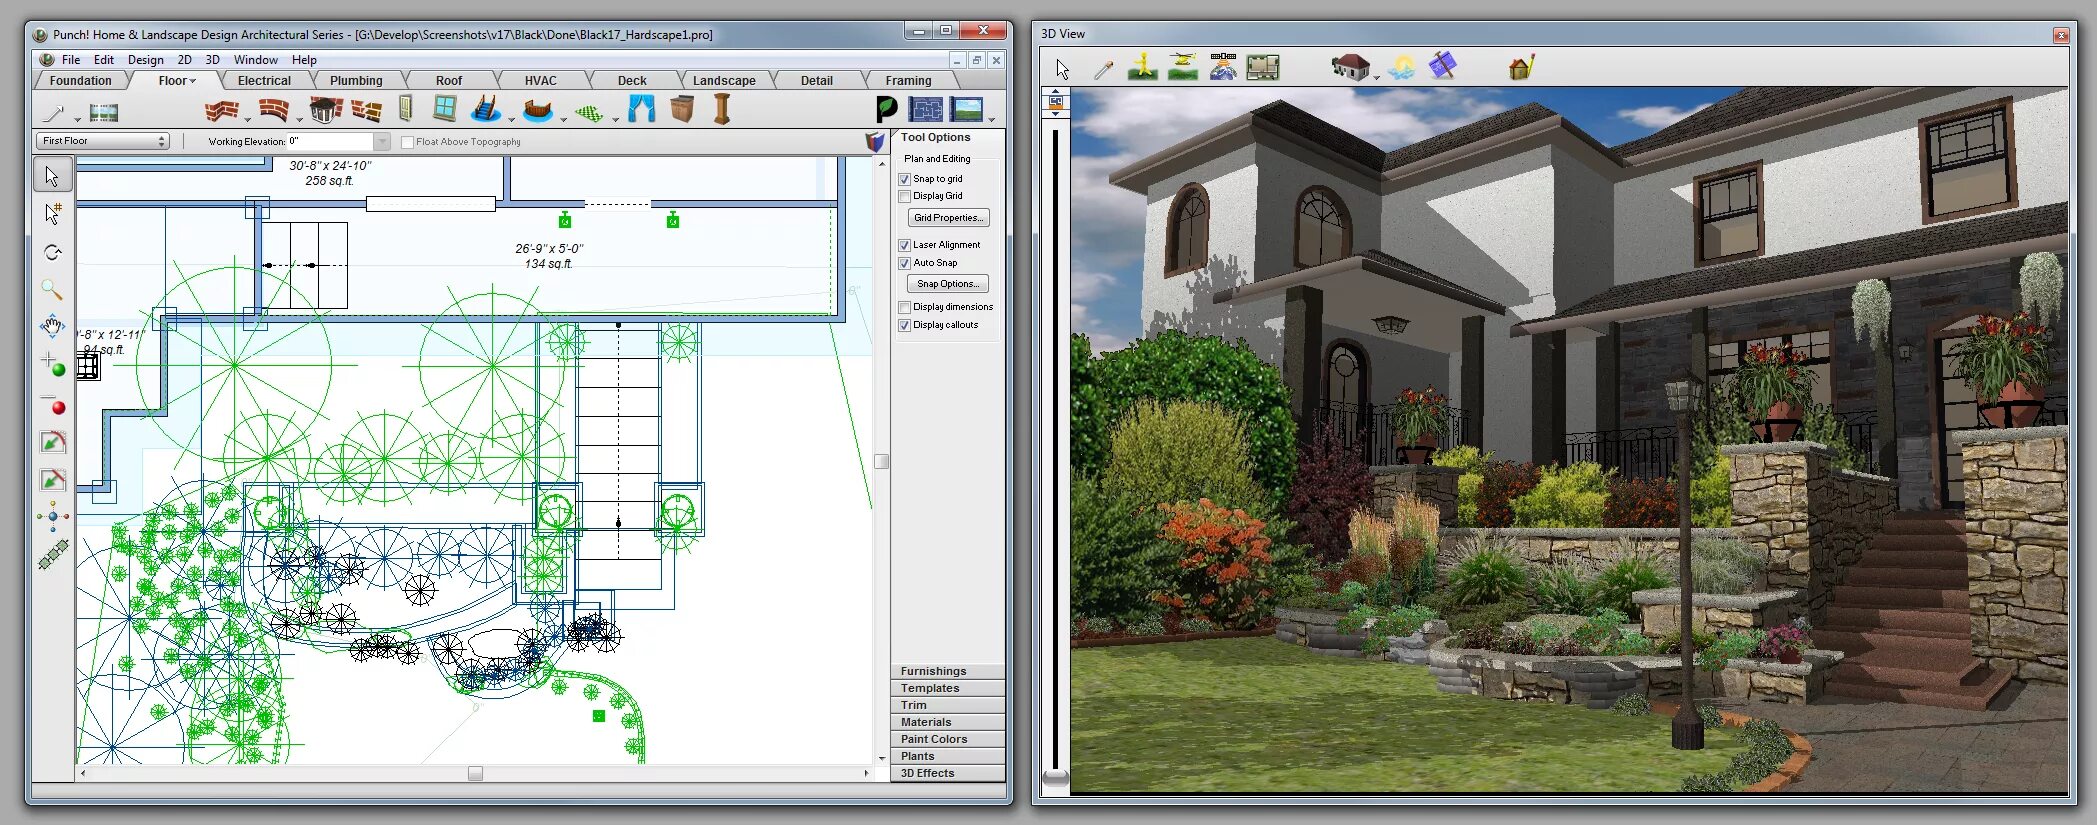This screenshot has height=825, width=2097.
Task: Expand the straight wall tool dropdown arrow
Action: [247, 120]
